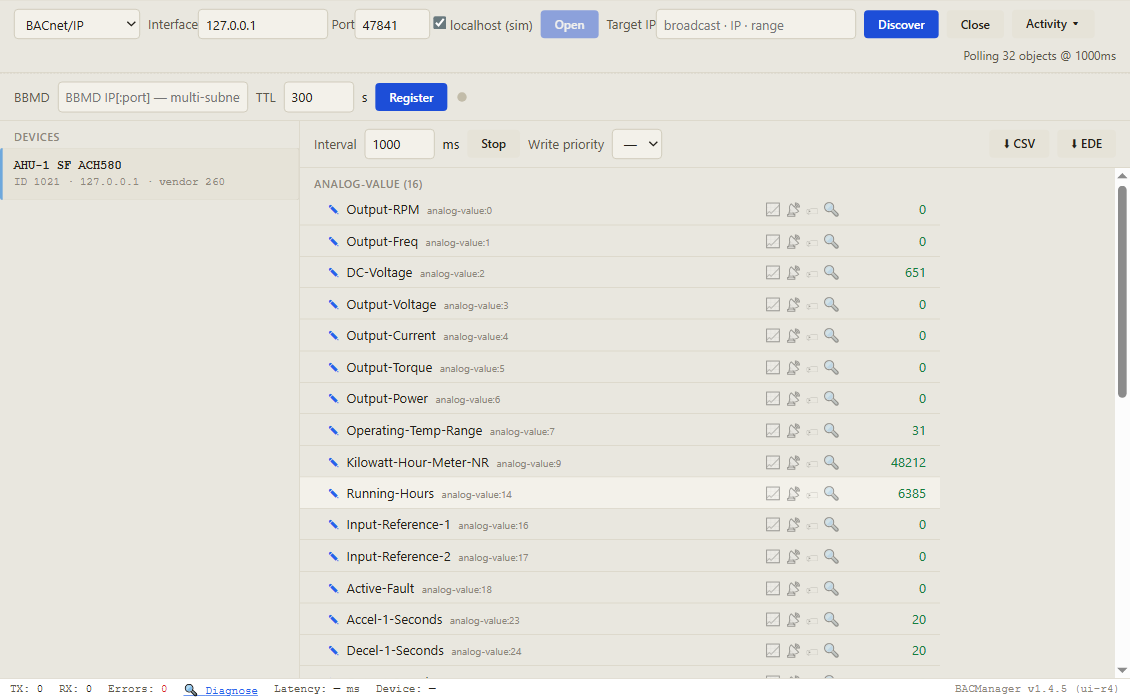Click the object list vertical scrollbar

coord(1122,291)
